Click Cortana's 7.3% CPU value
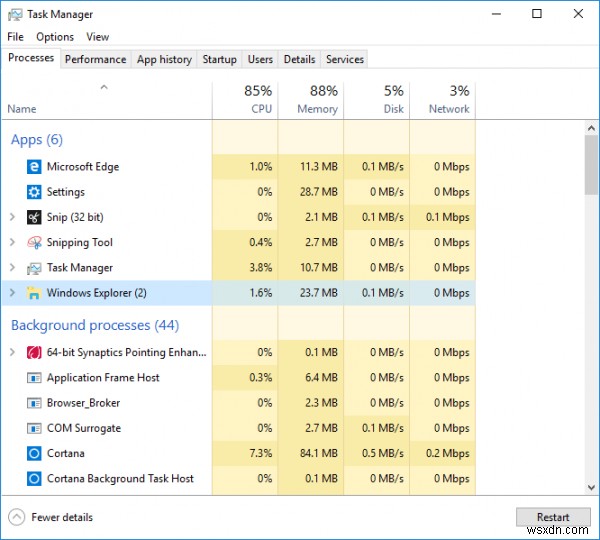600x540 pixels. (x=261, y=454)
